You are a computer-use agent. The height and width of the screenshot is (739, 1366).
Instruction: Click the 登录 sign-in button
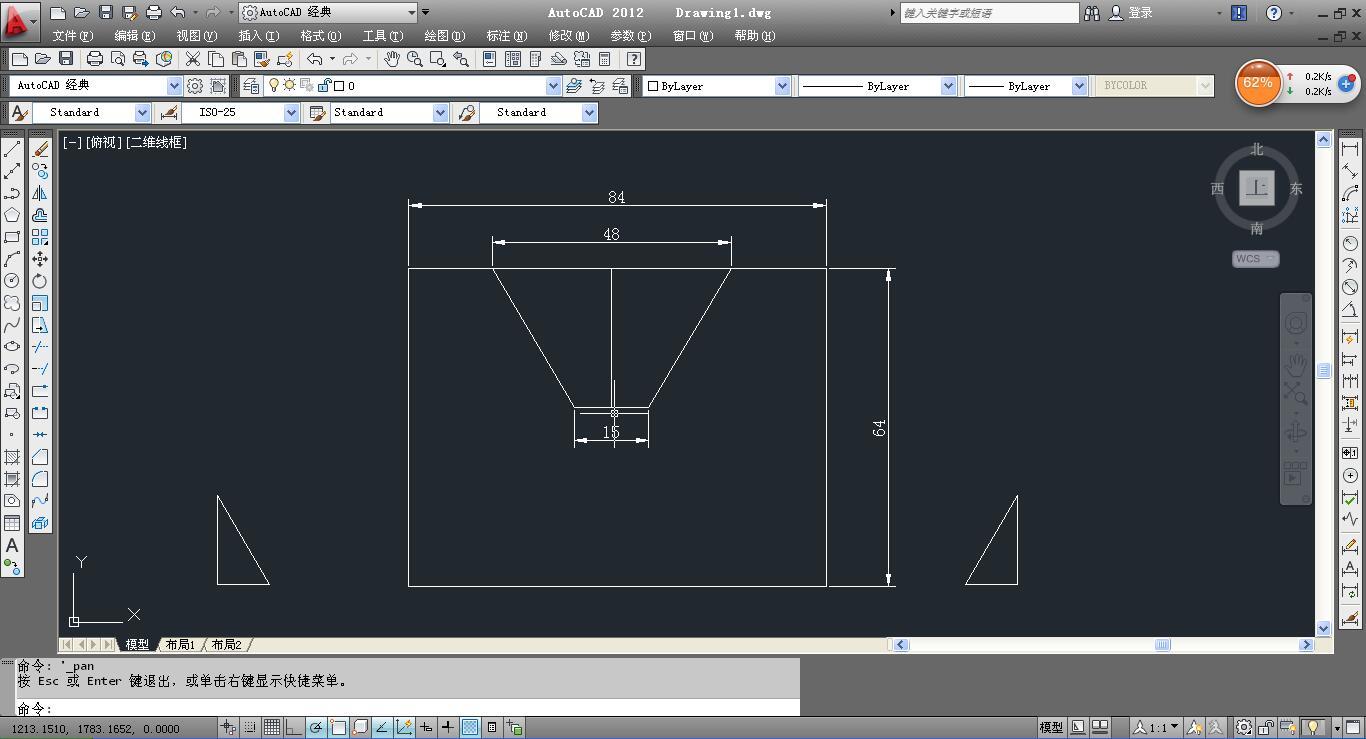tap(1140, 13)
